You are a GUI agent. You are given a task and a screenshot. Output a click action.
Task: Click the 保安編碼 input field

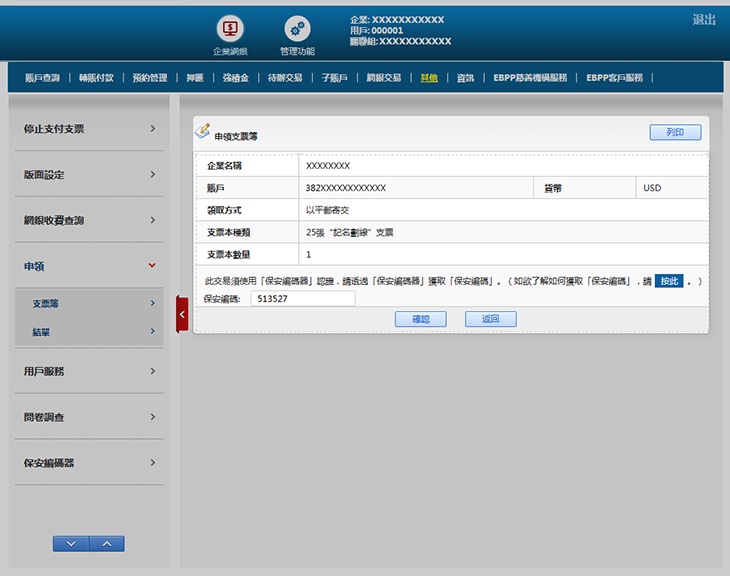pos(302,298)
